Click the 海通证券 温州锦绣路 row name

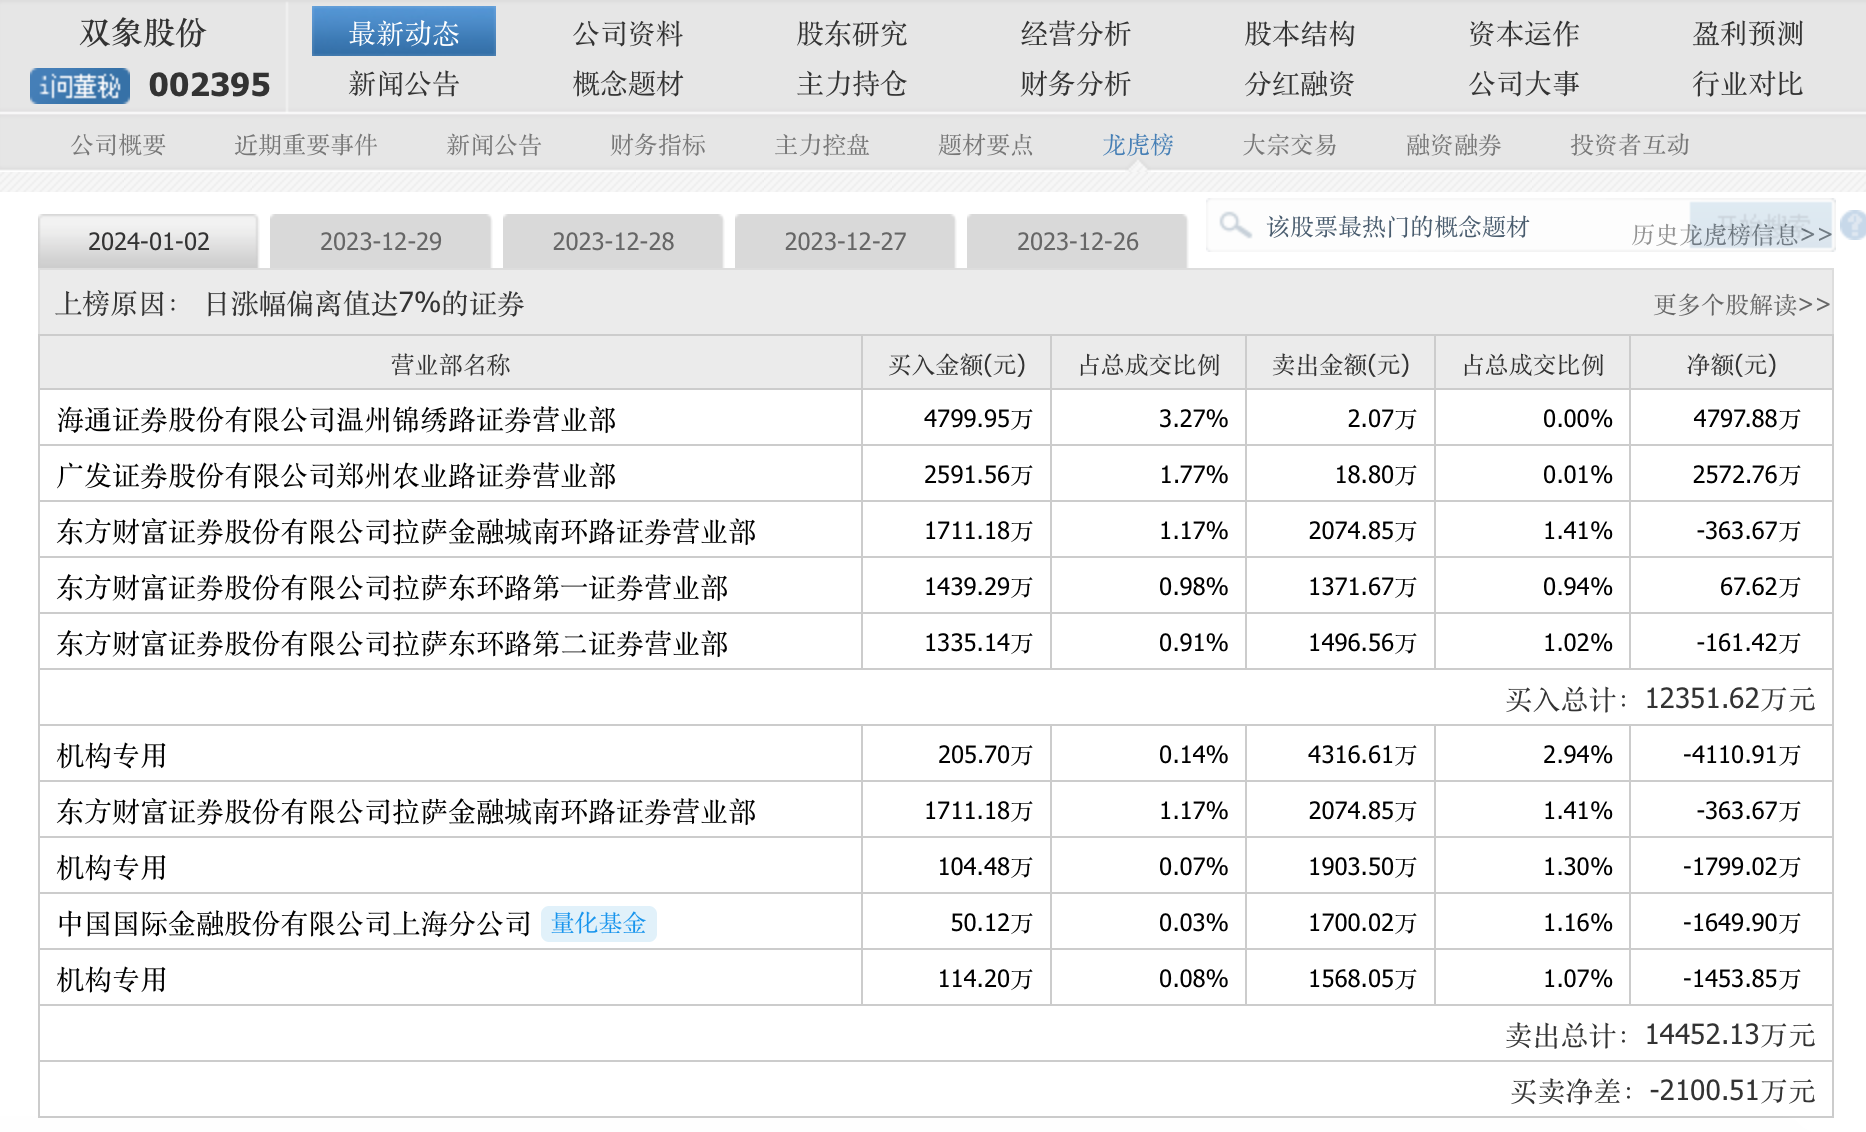[336, 419]
